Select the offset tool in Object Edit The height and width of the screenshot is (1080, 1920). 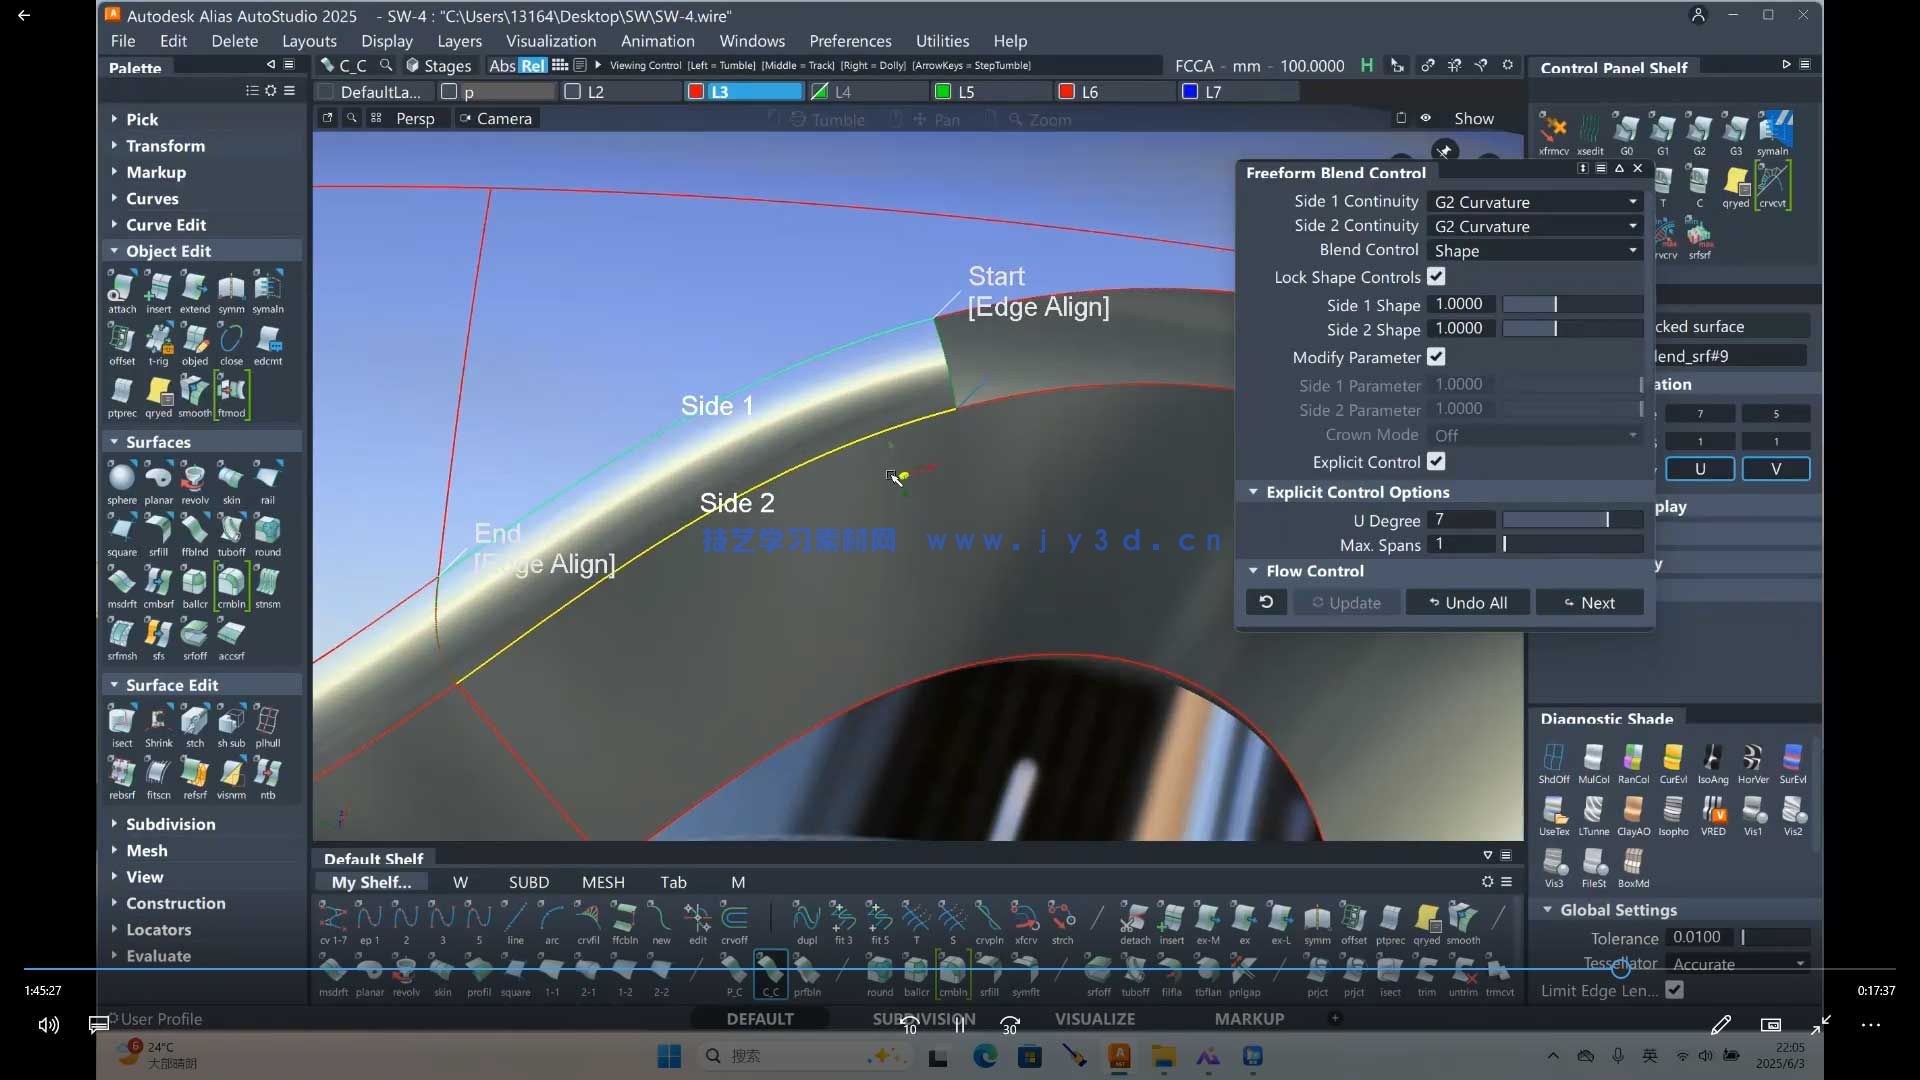122,340
